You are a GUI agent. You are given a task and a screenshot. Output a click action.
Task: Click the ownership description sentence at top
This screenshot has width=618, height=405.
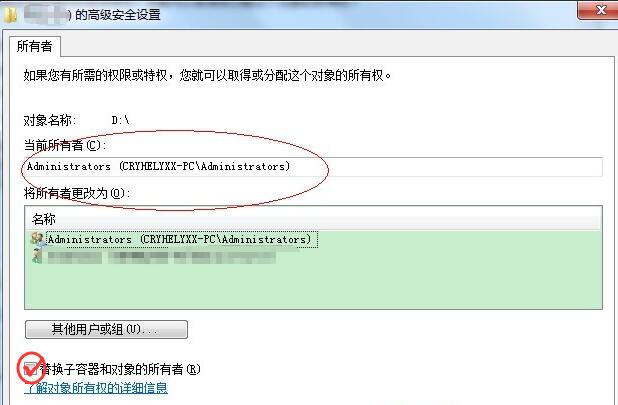[207, 75]
